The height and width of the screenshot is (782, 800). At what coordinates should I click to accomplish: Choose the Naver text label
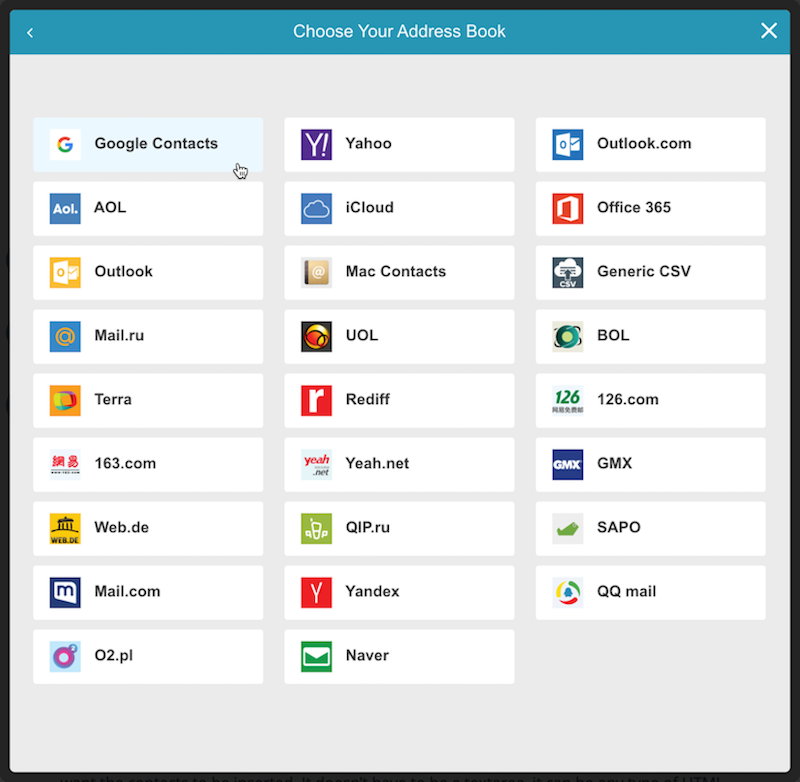pos(367,655)
